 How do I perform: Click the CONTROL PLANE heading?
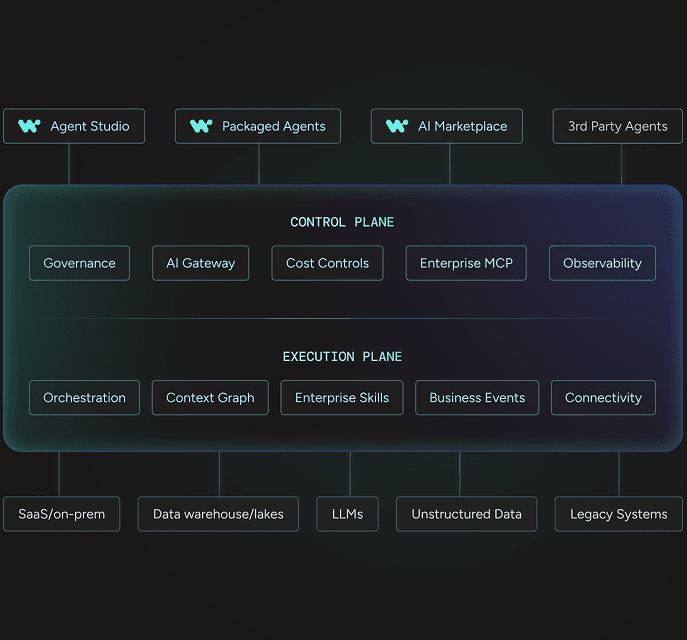342,222
